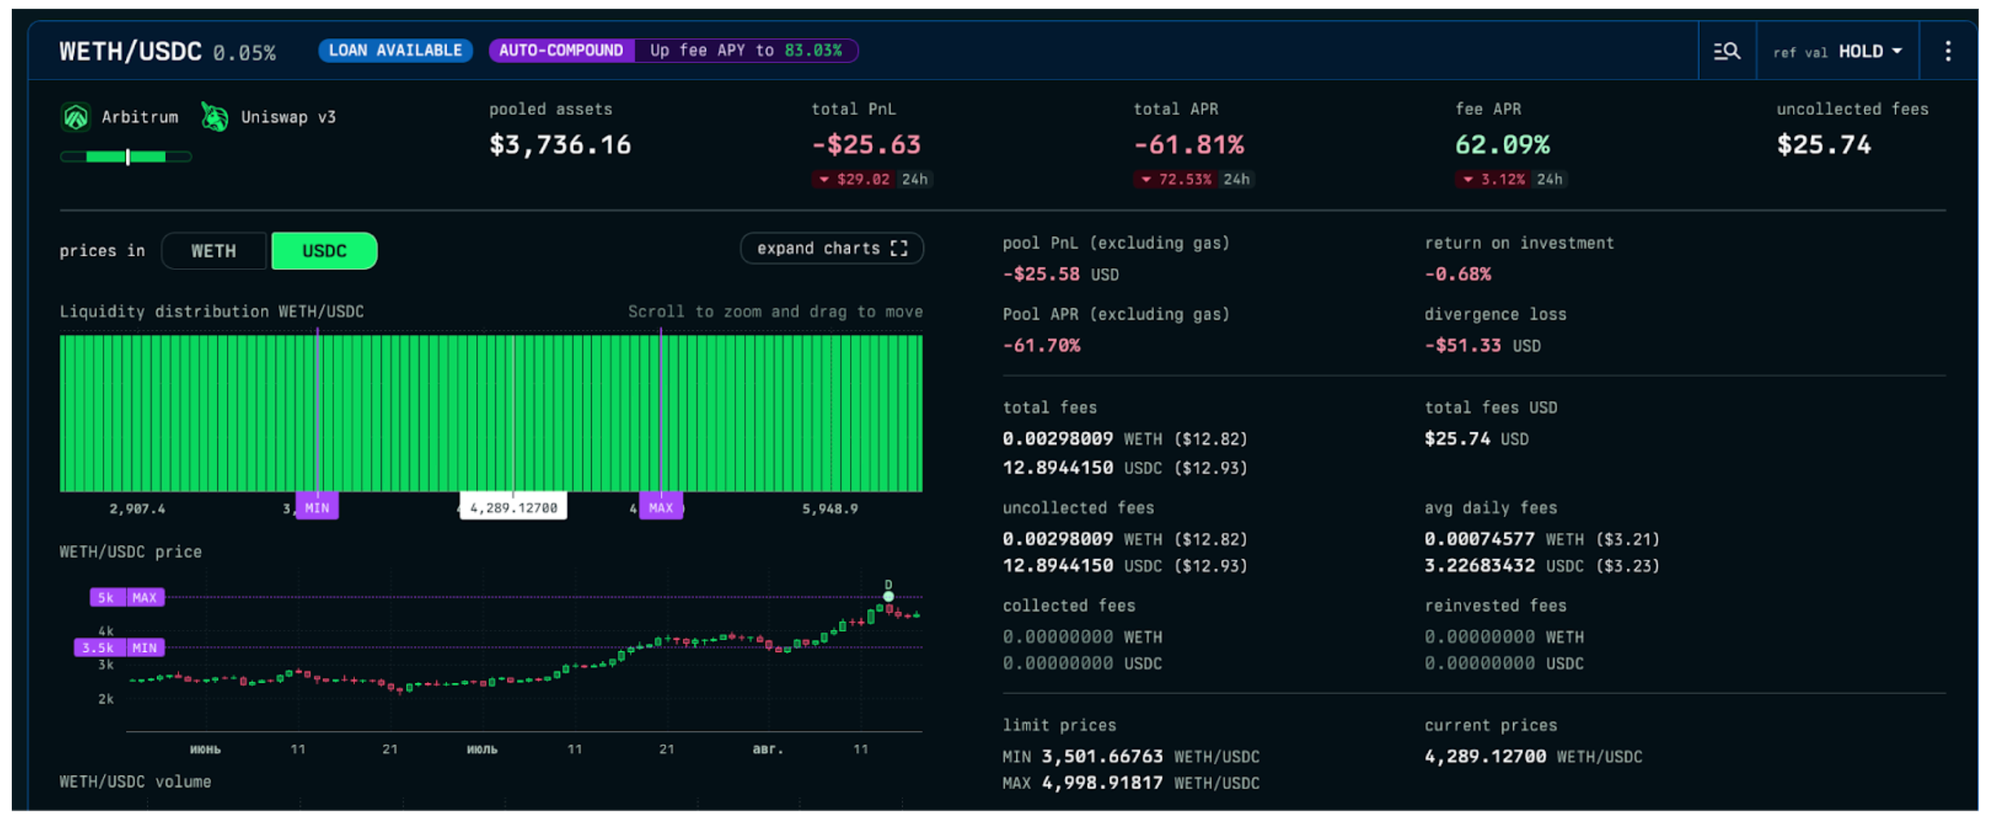Screen dimensions: 2000x832
Task: Open the three-dot options menu
Action: tap(1948, 51)
